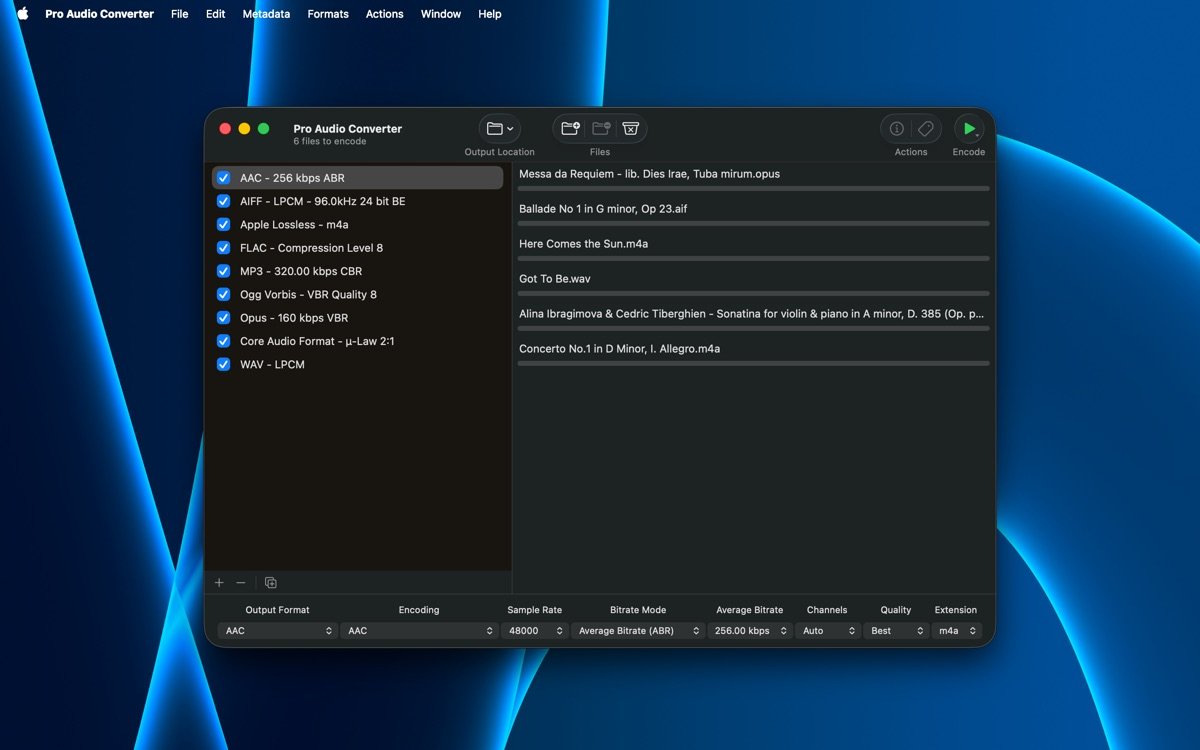Select FLAC - Compression Level 8 preset row
The height and width of the screenshot is (750, 1200).
(357, 248)
